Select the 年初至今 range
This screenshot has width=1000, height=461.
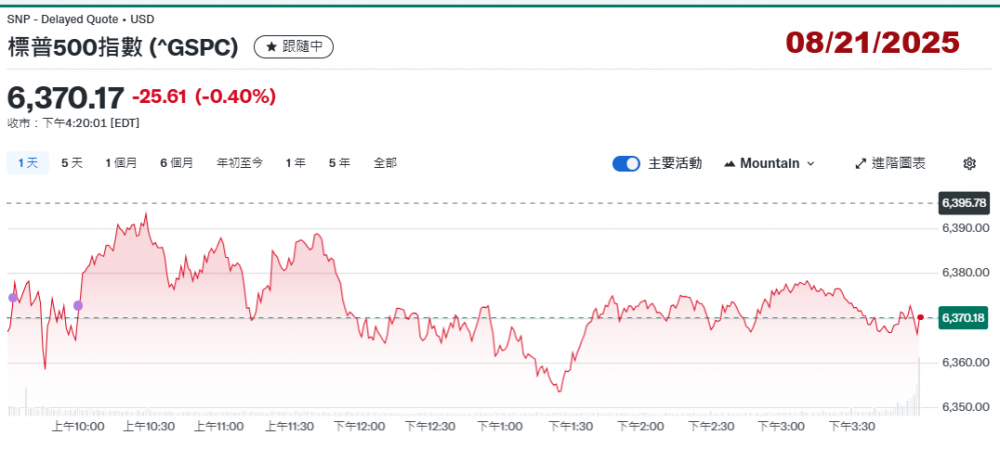pyautogui.click(x=240, y=162)
